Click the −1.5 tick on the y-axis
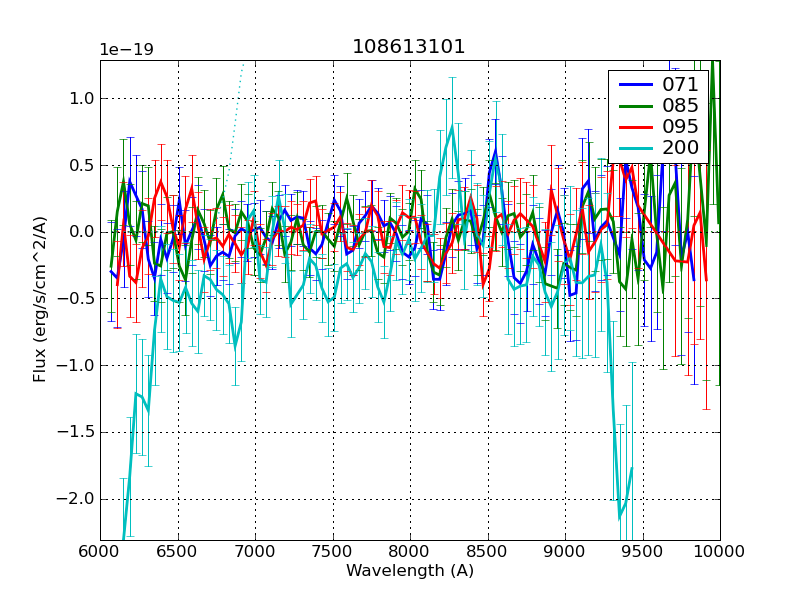800x600 pixels. point(78,432)
